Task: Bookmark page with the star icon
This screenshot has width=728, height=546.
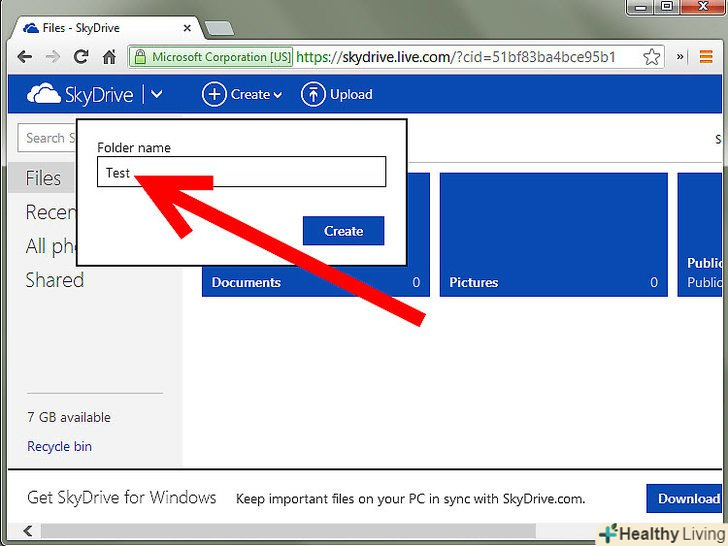Action: 651,57
